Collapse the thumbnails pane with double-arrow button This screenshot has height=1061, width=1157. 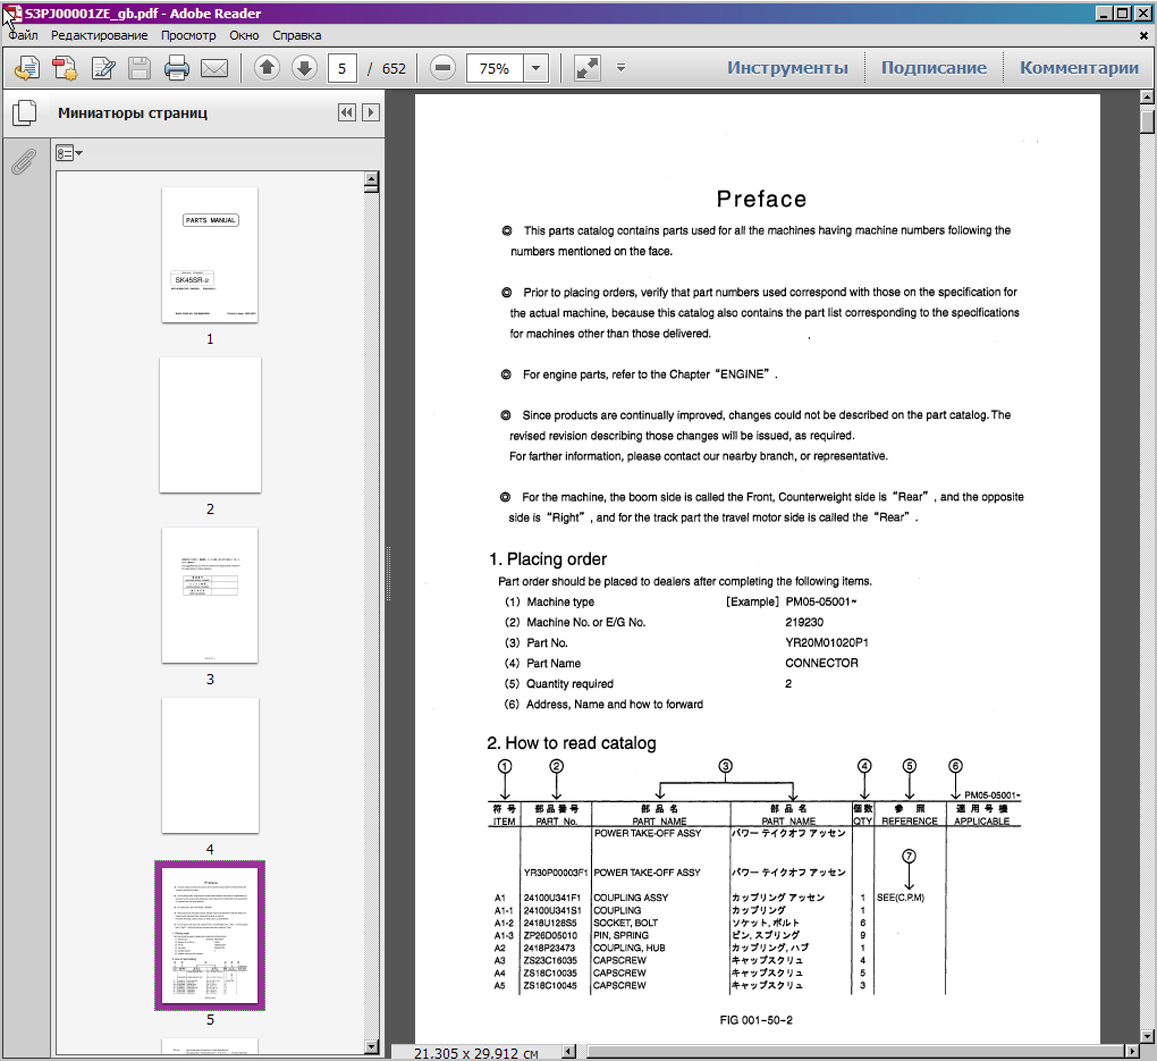point(347,113)
